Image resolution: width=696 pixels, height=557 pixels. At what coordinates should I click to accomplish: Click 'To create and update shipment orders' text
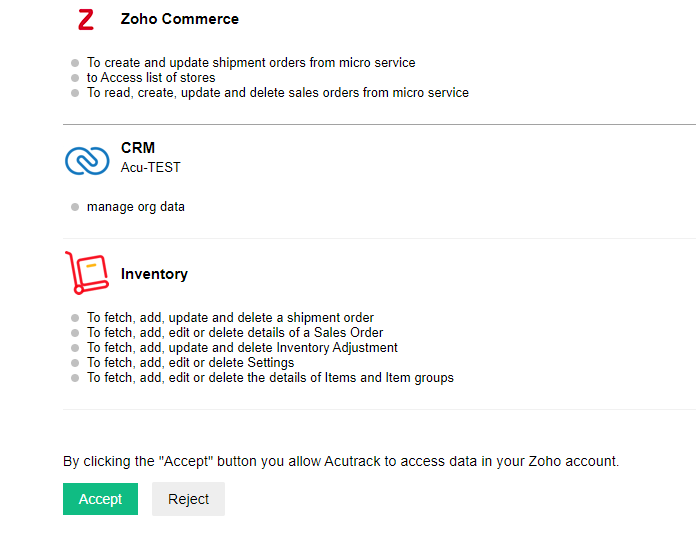click(251, 63)
